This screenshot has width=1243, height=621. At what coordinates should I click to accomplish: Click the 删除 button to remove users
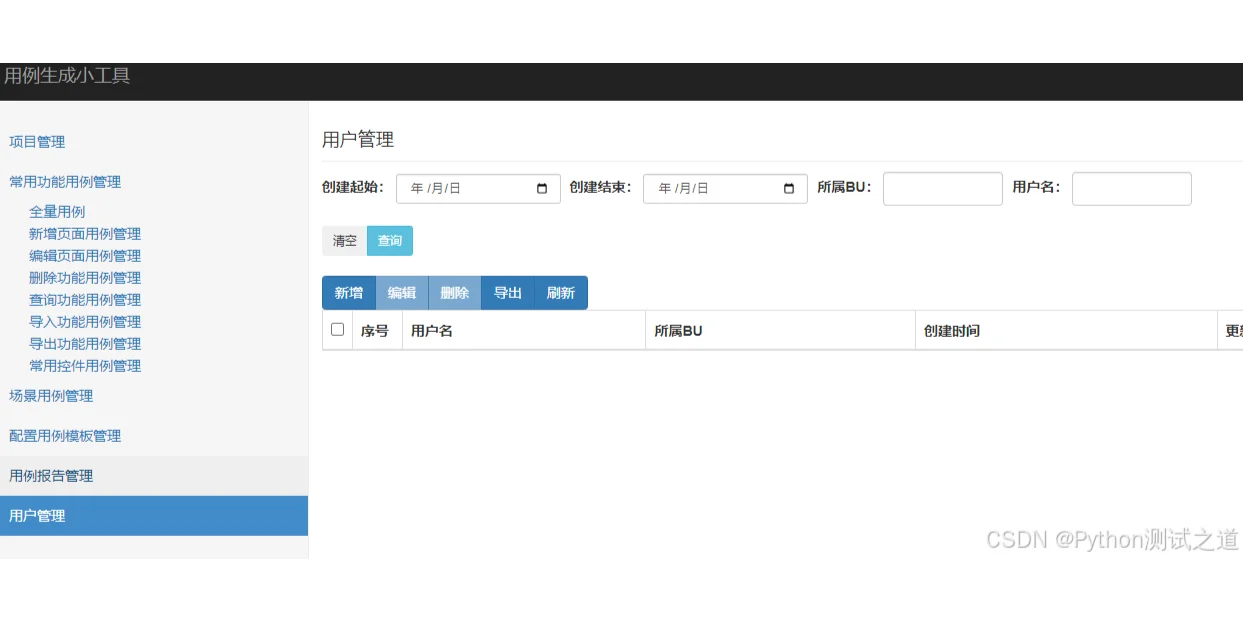tap(455, 292)
